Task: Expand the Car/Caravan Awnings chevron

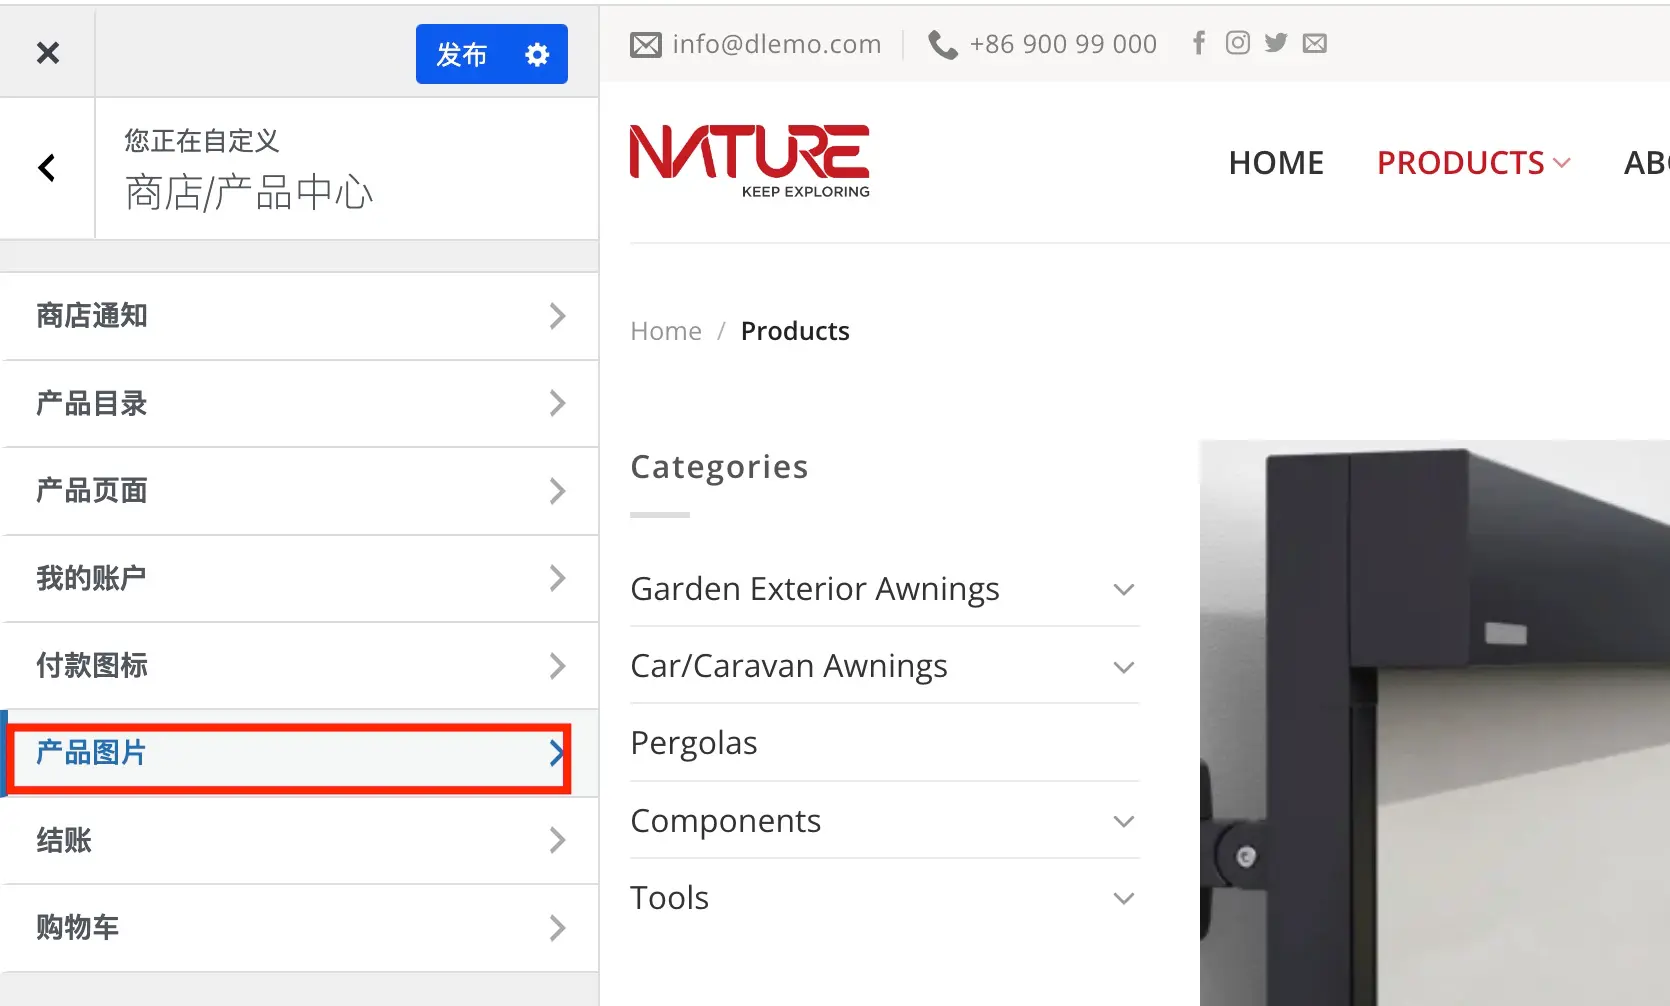Action: point(1123,667)
